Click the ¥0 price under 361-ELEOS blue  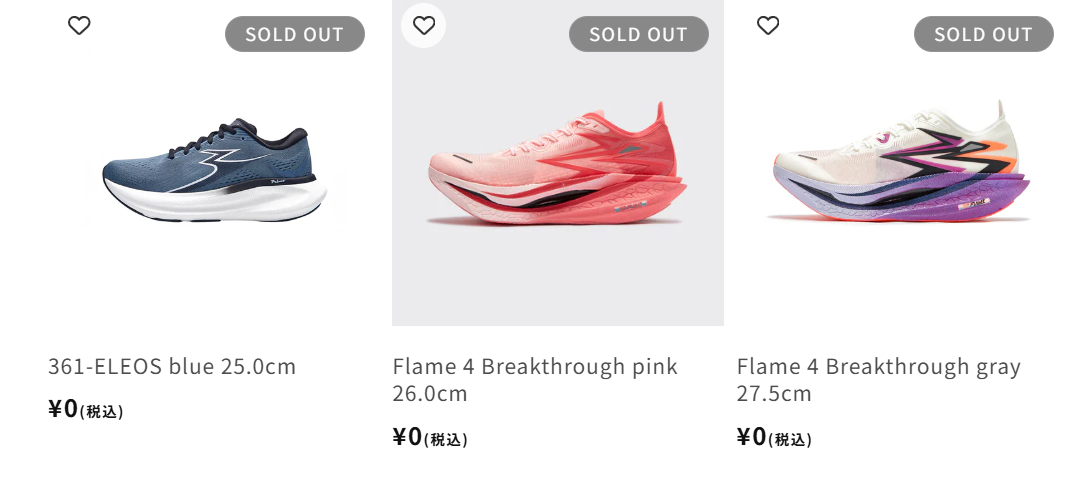(63, 409)
